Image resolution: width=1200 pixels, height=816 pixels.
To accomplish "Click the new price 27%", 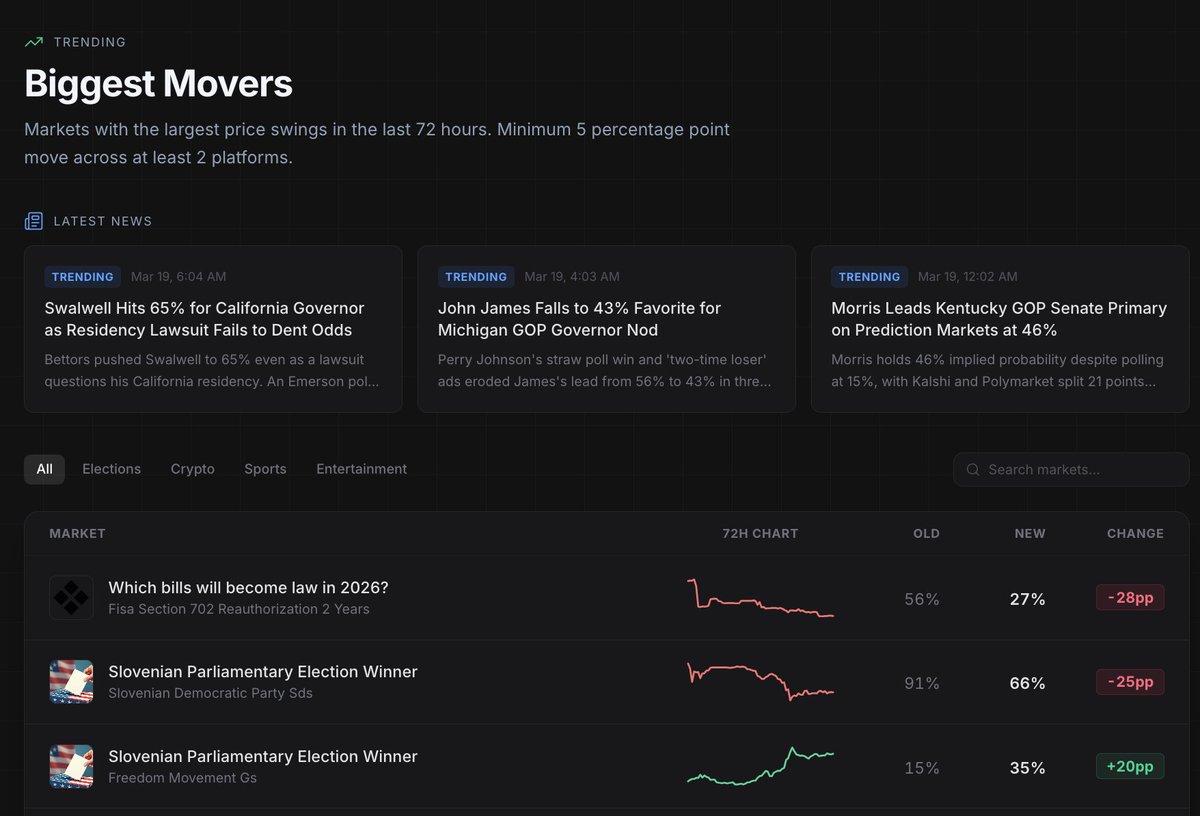I will [x=1027, y=599].
